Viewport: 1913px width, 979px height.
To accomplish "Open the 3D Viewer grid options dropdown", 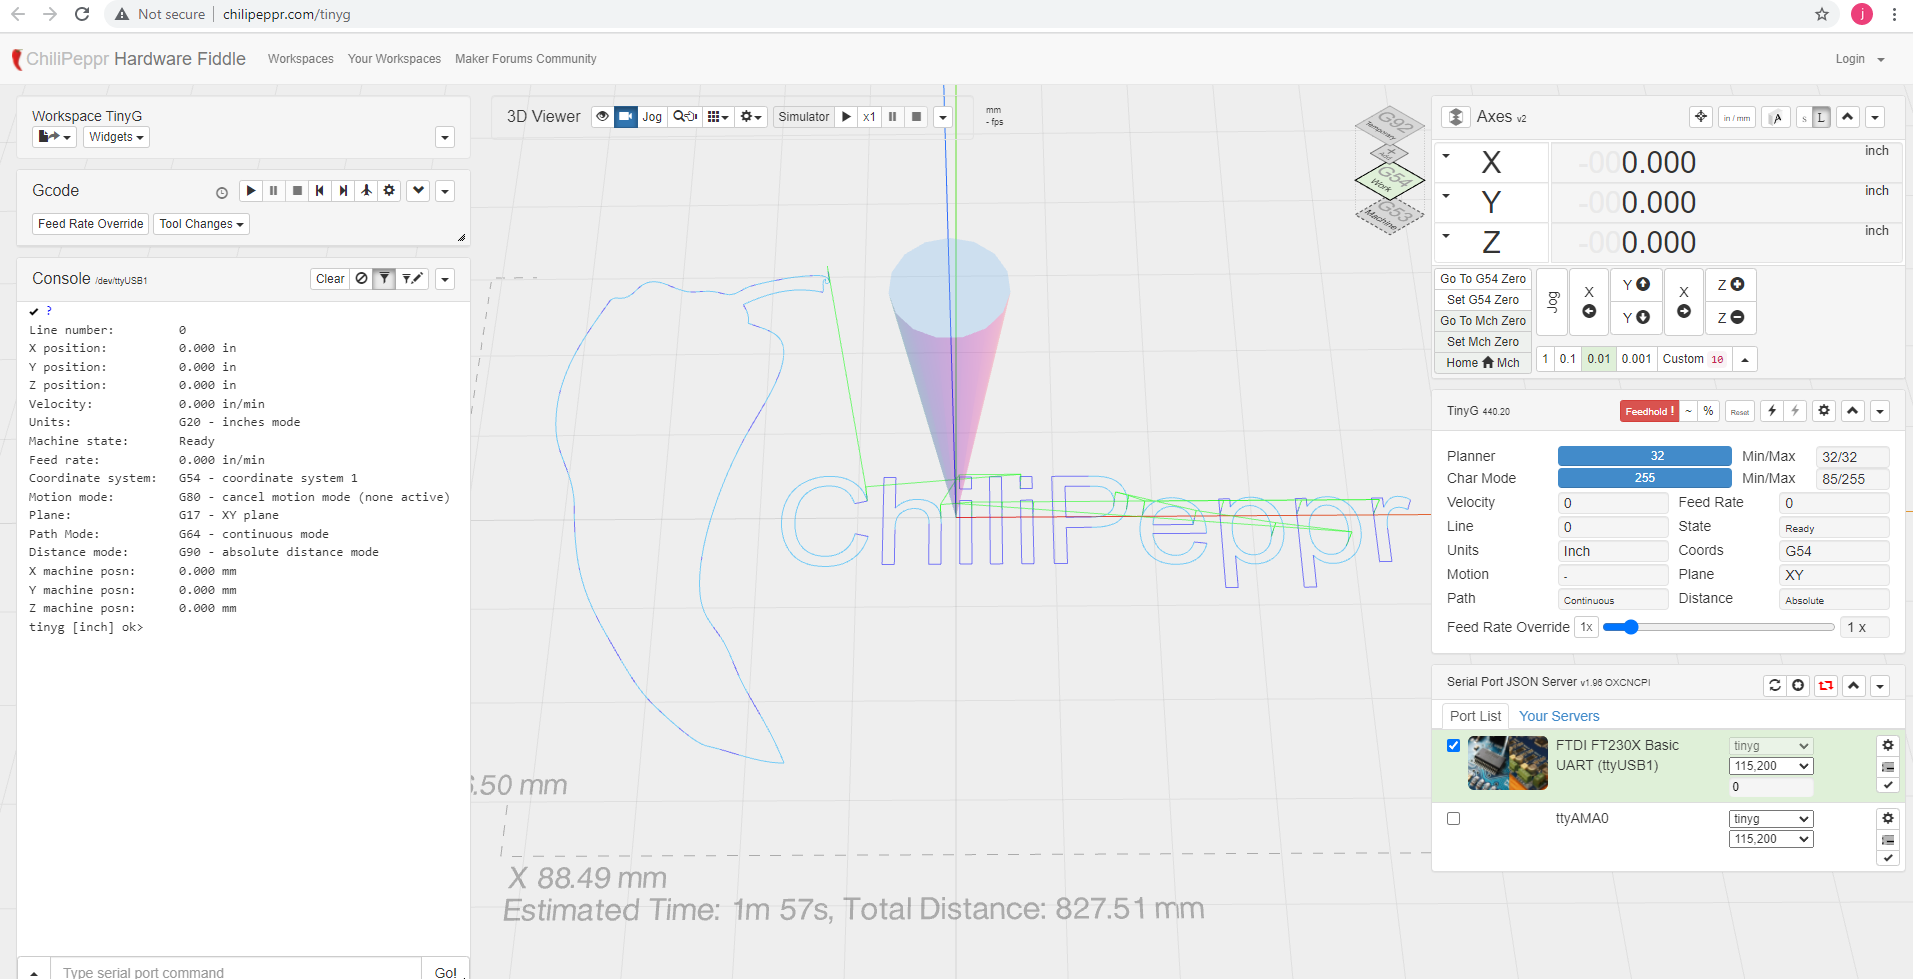I will 718,117.
